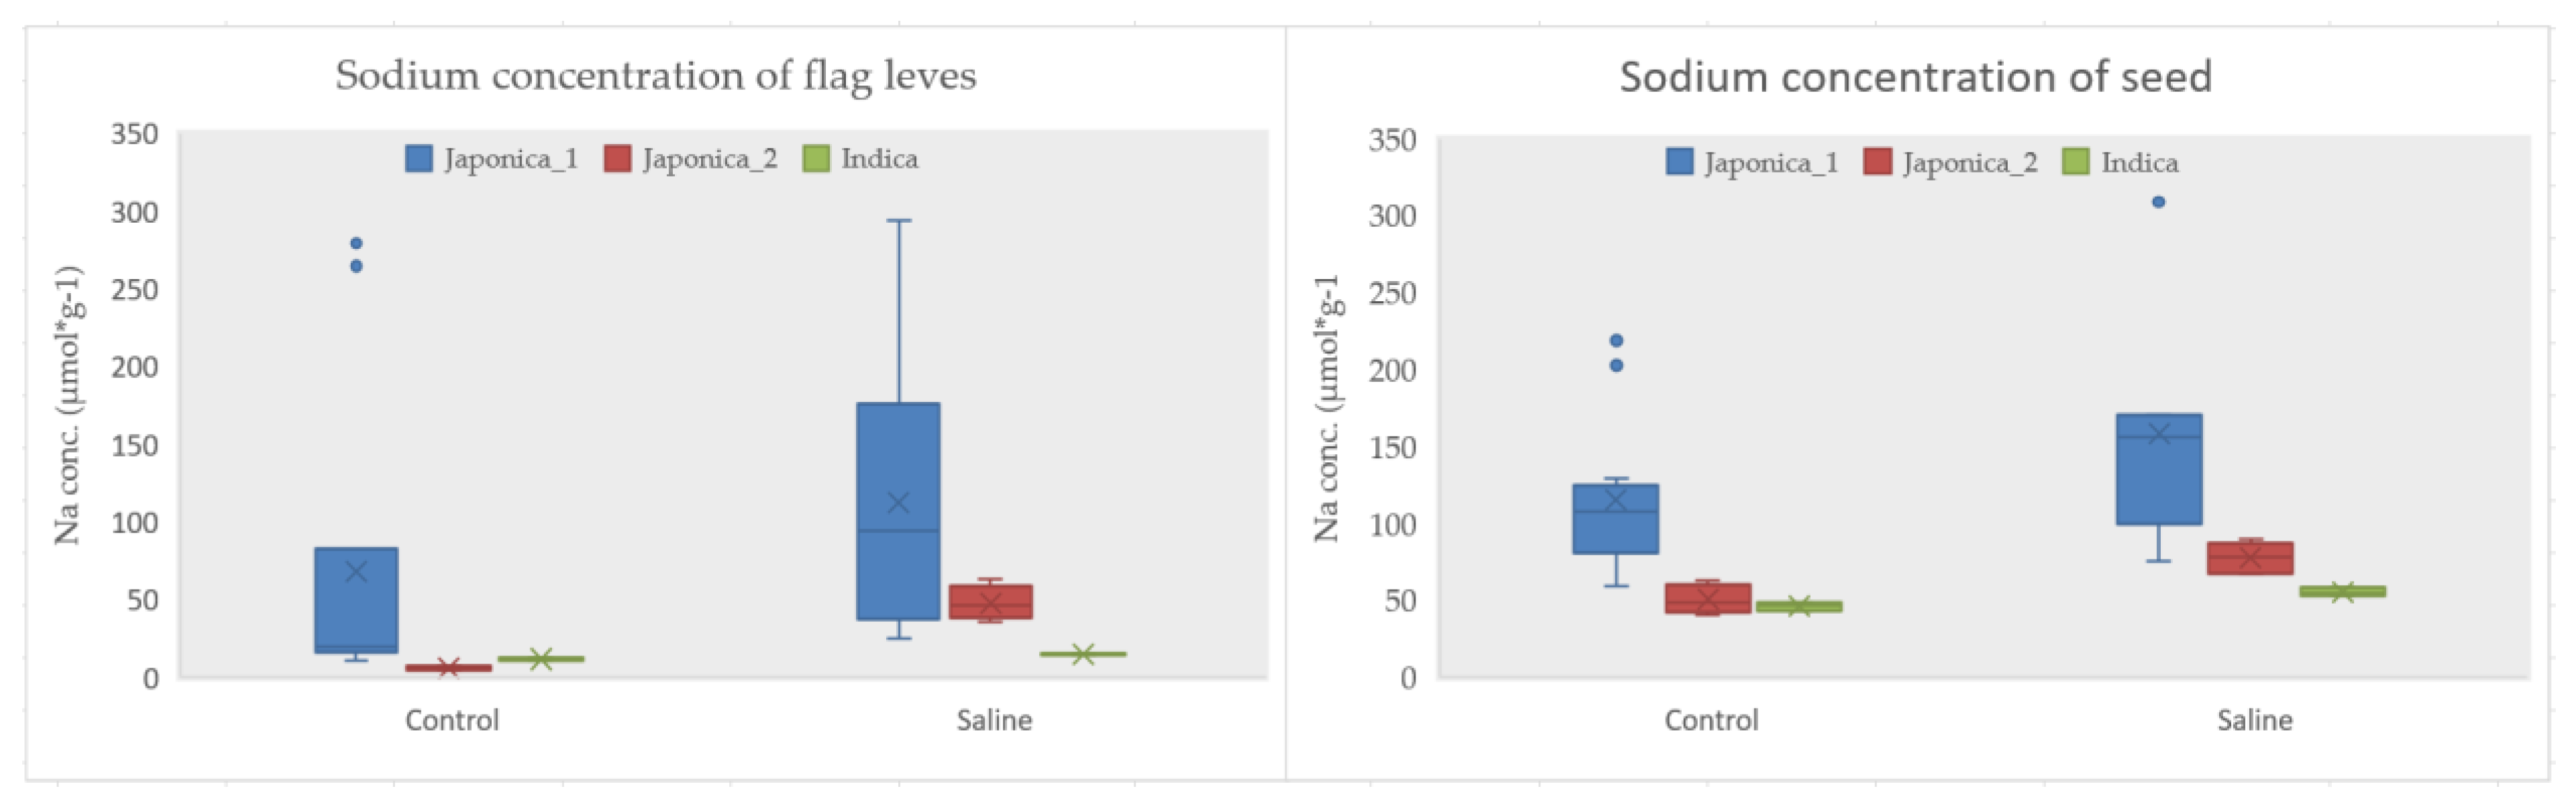
Task: Click the Control category label in flag leaves chart
Action: point(451,720)
